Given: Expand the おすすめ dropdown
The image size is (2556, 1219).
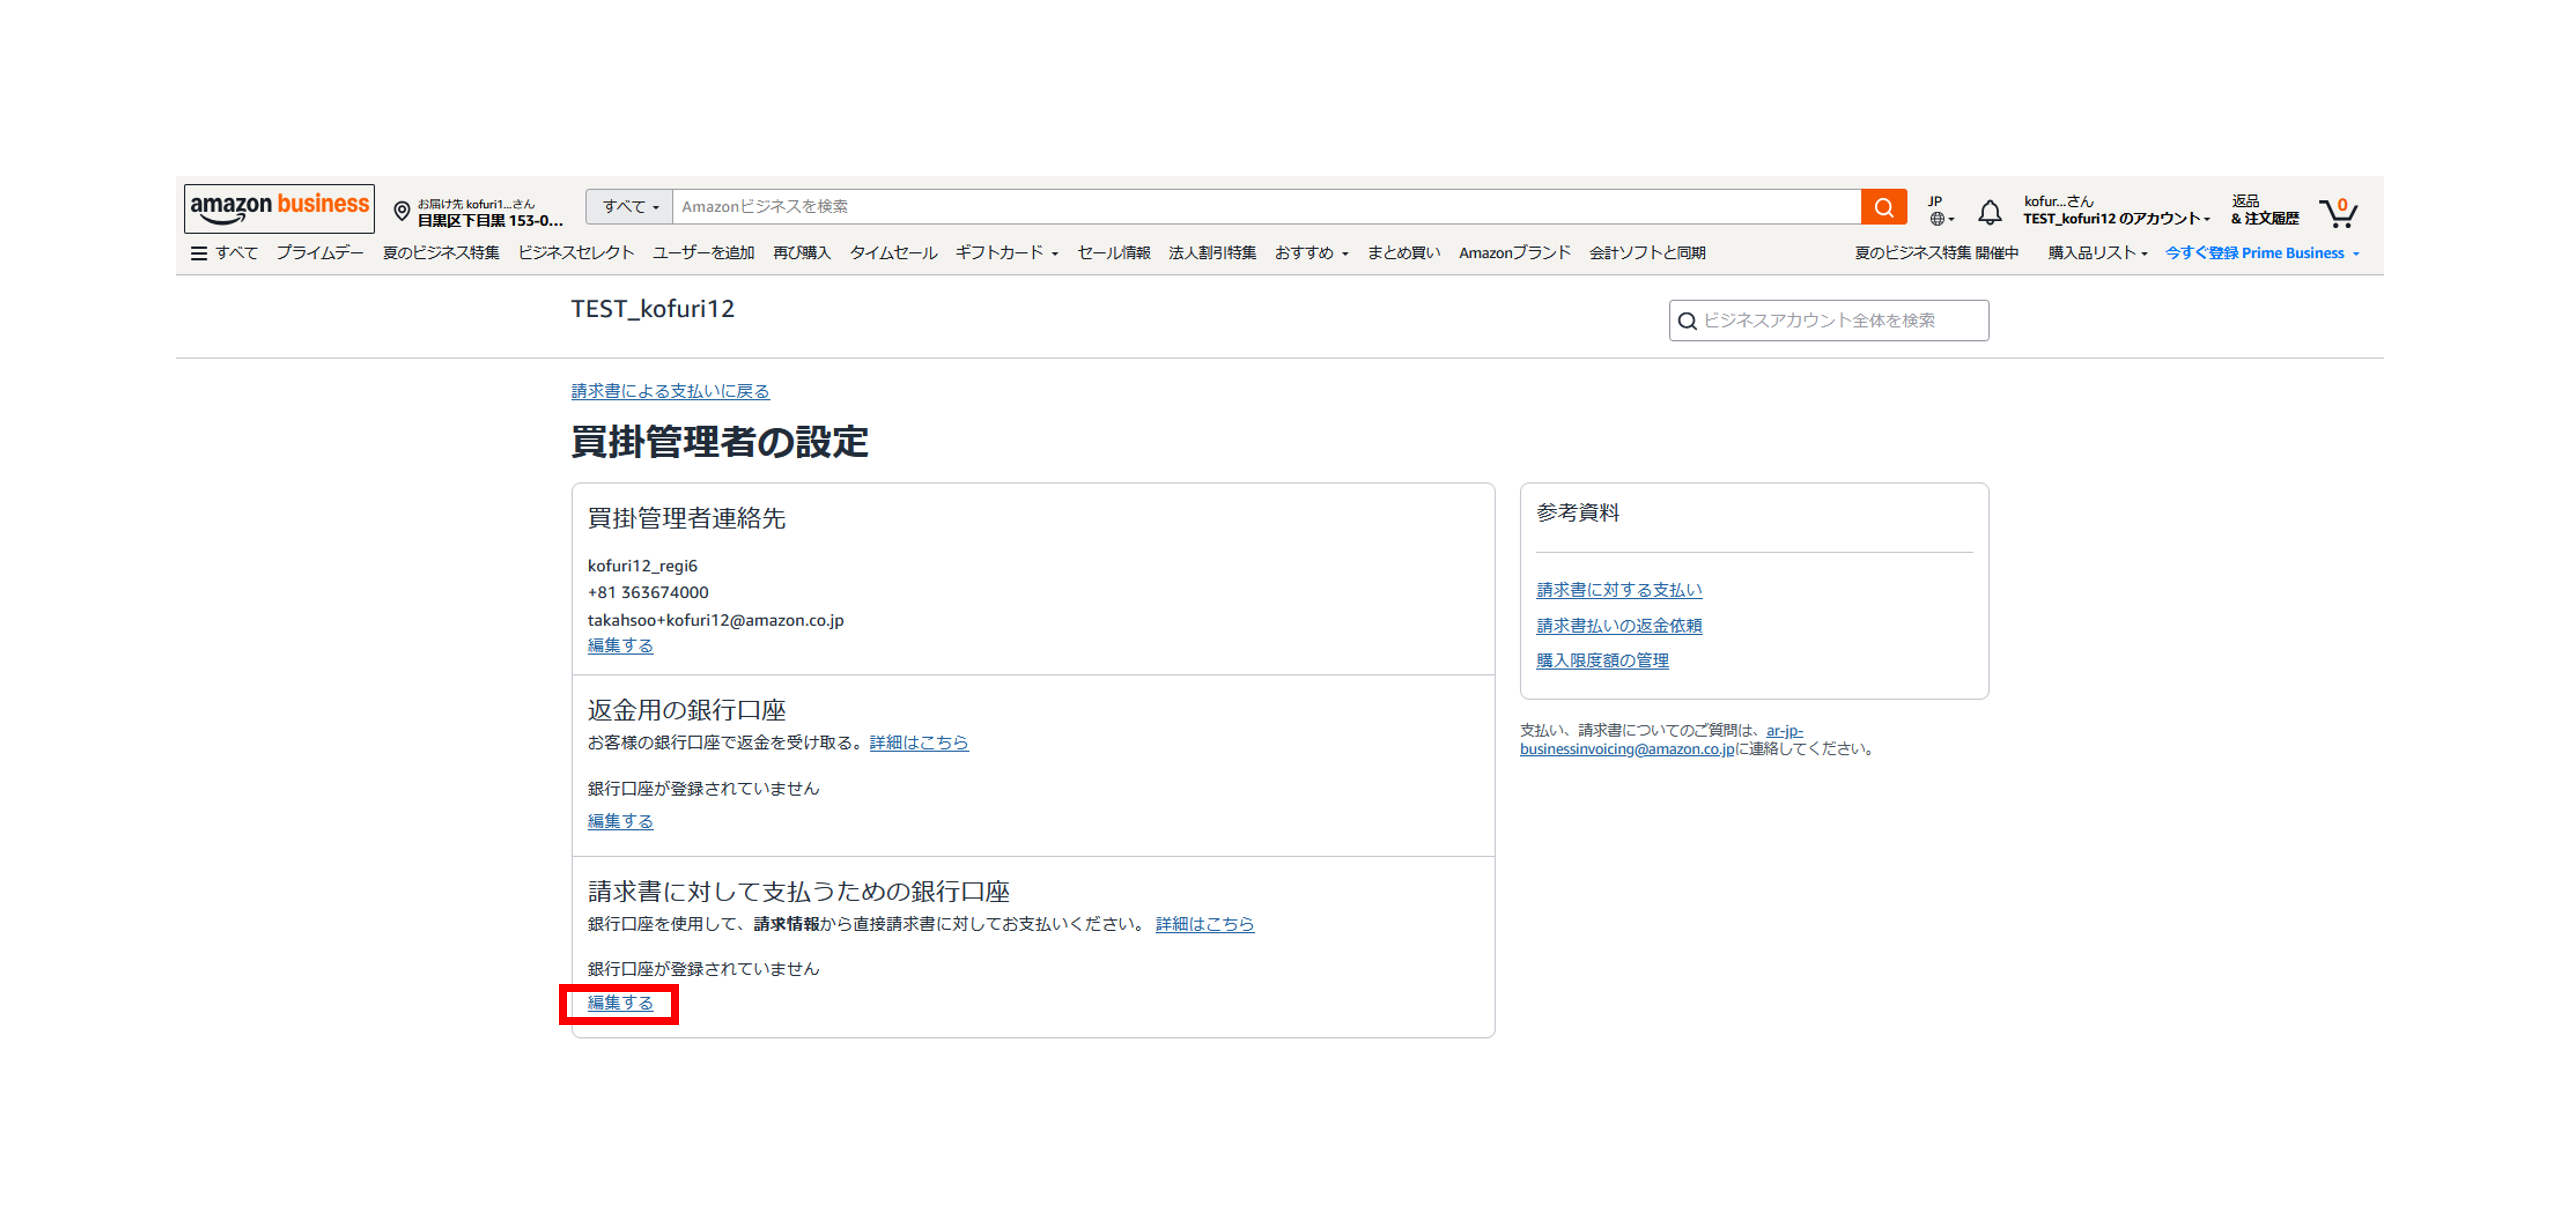Looking at the screenshot, I should point(1311,253).
